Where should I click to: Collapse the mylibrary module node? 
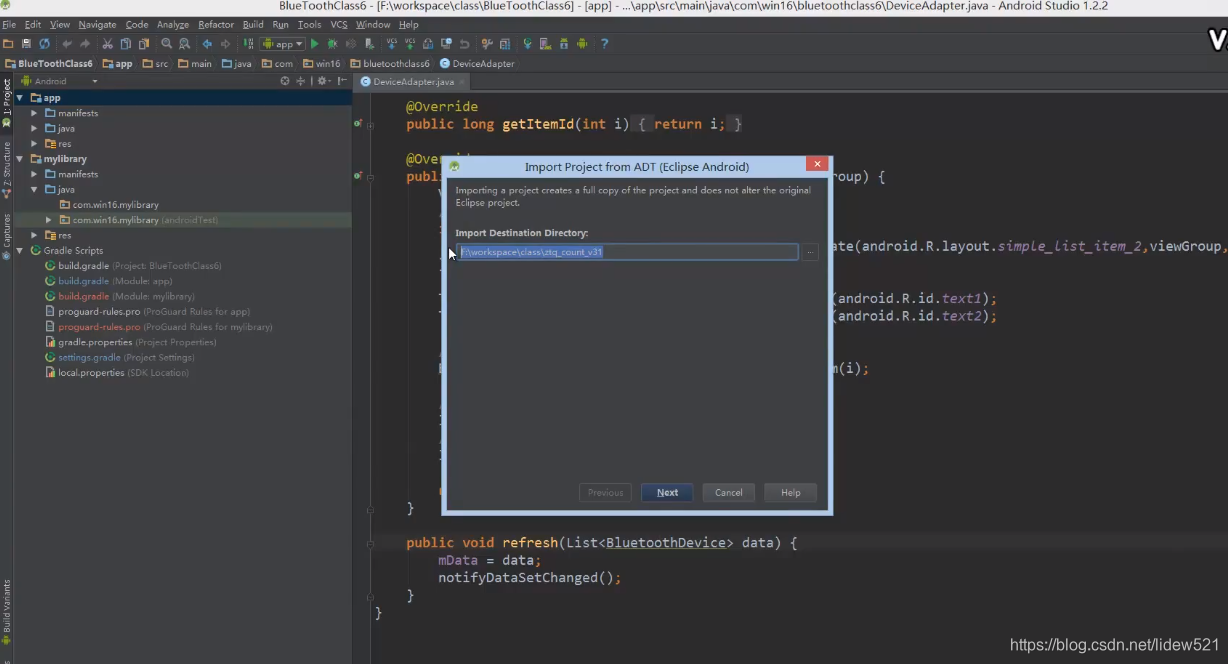[19, 159]
